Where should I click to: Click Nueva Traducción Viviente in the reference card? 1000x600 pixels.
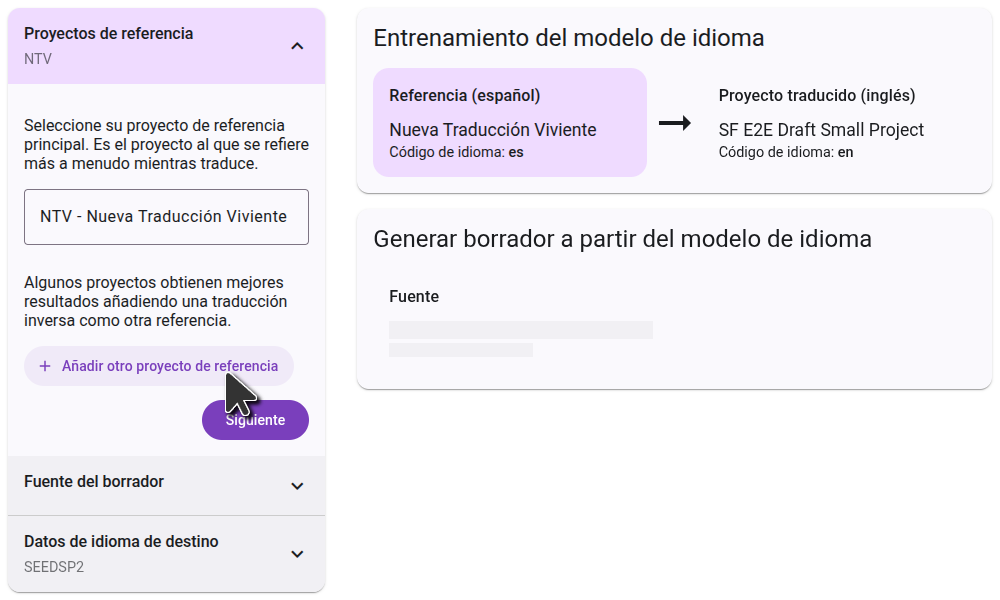(x=493, y=130)
